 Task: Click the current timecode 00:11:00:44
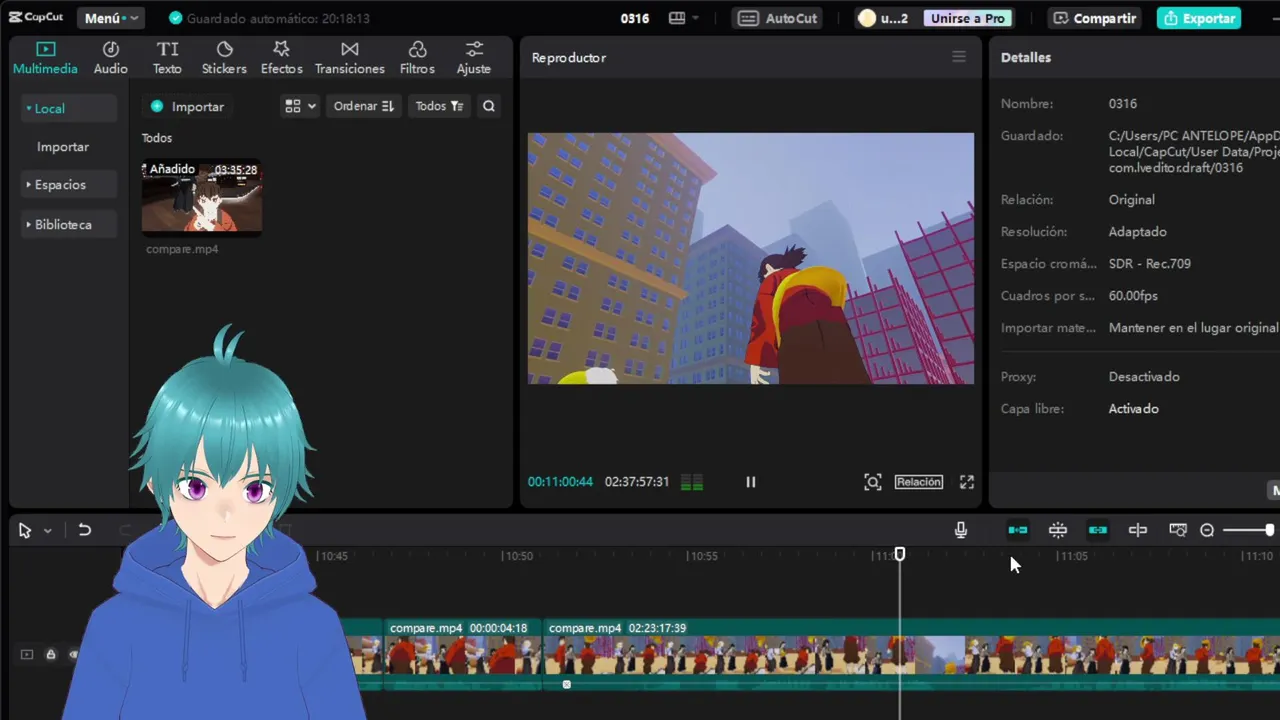click(x=560, y=482)
